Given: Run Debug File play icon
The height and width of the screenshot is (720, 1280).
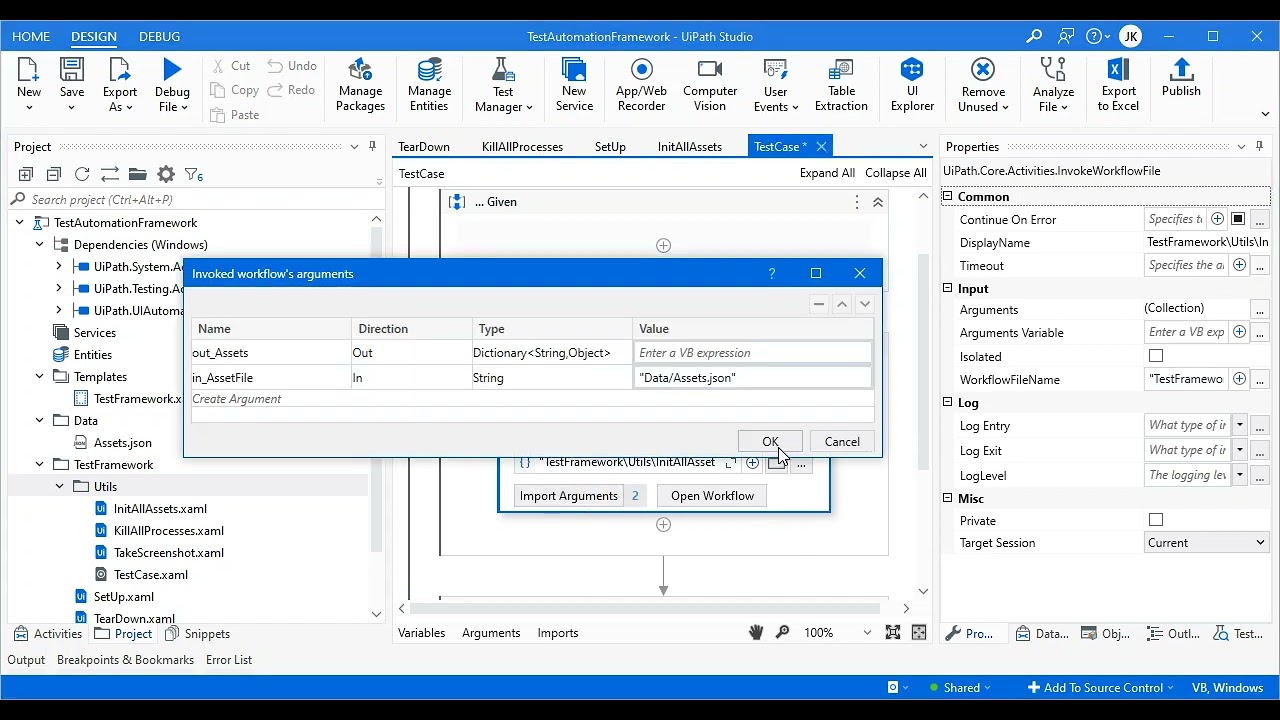Looking at the screenshot, I should pyautogui.click(x=172, y=71).
